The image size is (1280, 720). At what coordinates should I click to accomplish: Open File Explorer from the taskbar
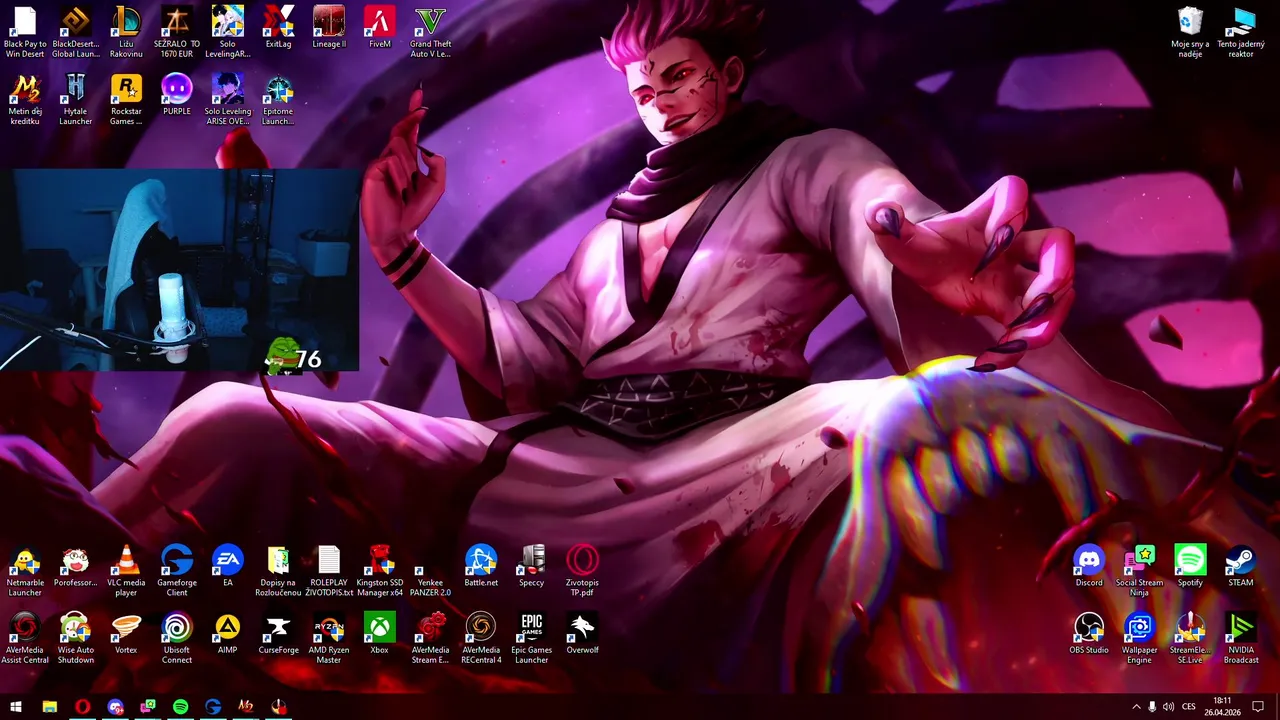point(49,707)
